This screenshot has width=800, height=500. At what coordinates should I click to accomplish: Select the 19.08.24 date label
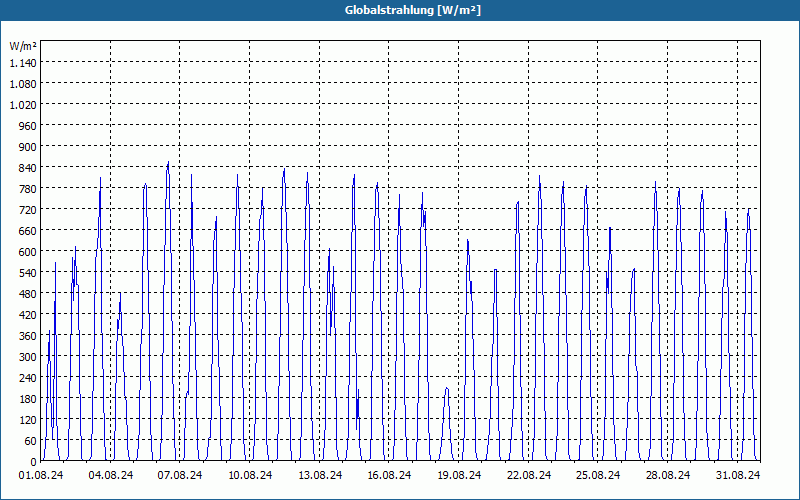tap(459, 475)
